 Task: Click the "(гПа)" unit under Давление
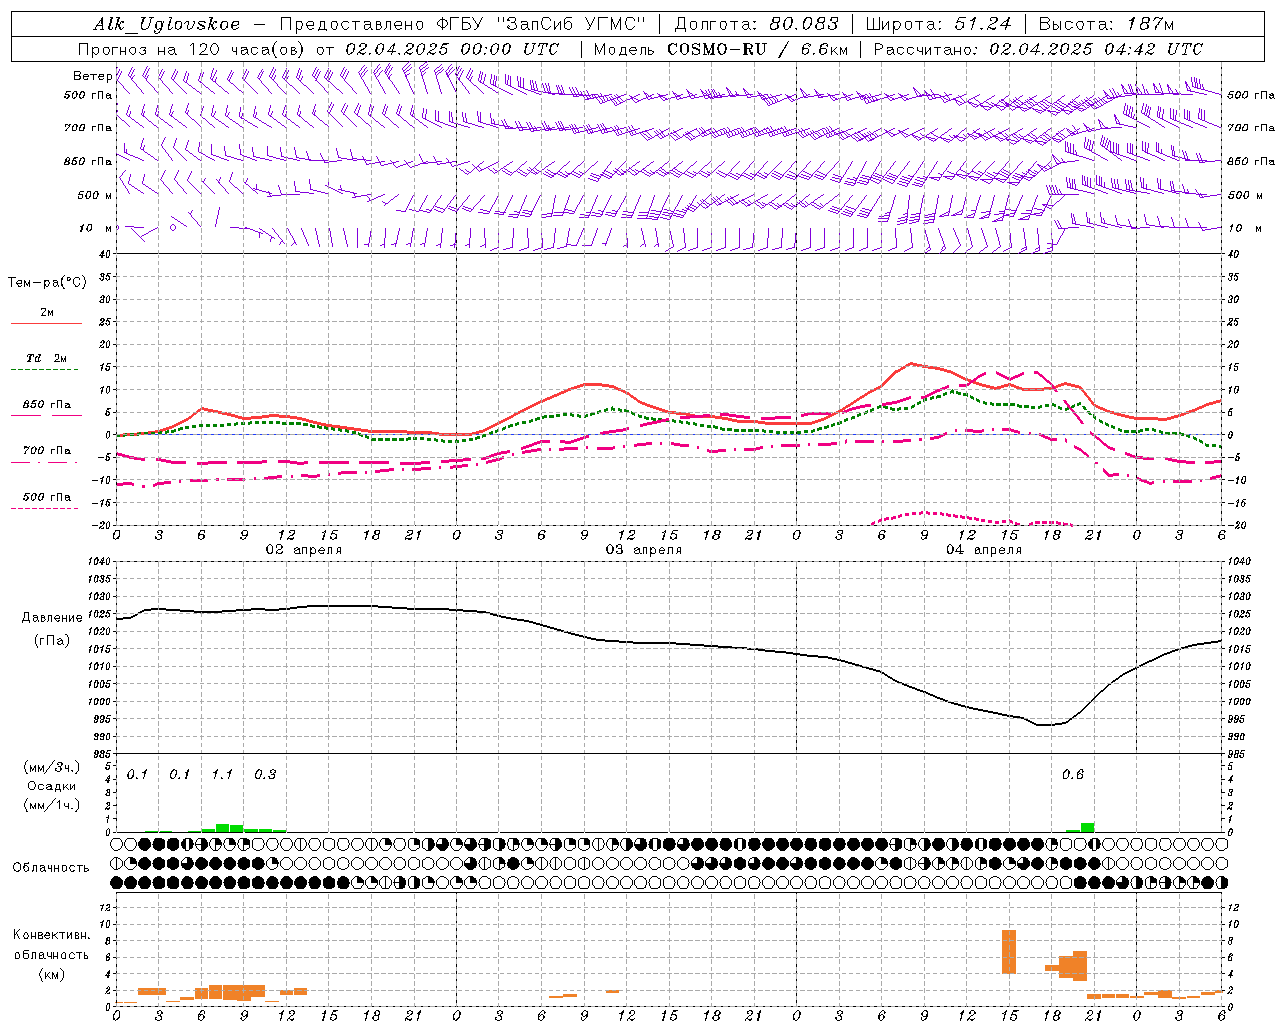pyautogui.click(x=52, y=640)
